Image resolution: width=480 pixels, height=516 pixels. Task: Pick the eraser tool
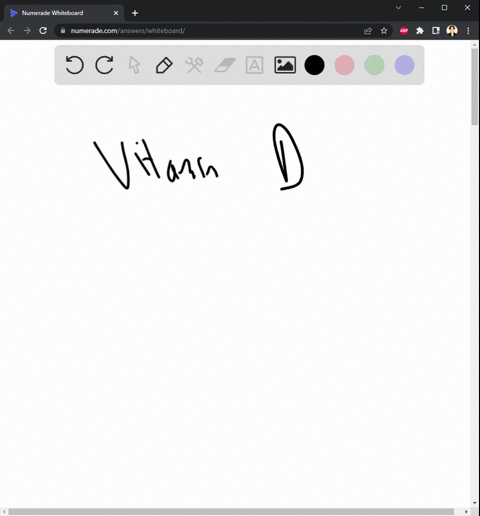(x=225, y=65)
